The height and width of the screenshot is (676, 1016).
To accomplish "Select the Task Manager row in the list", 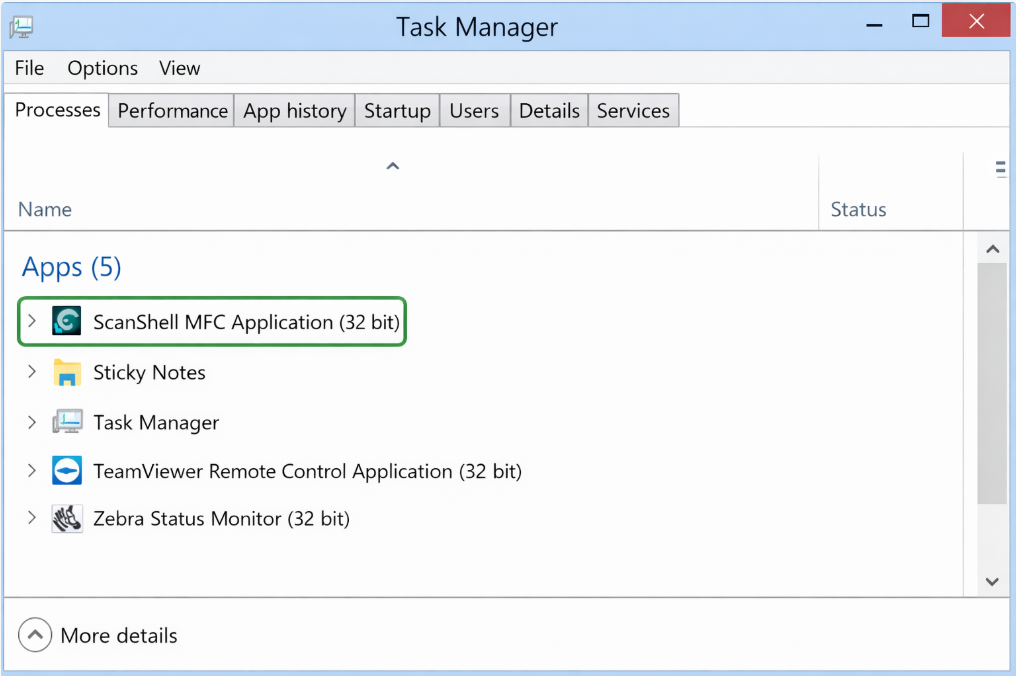I will [x=156, y=423].
